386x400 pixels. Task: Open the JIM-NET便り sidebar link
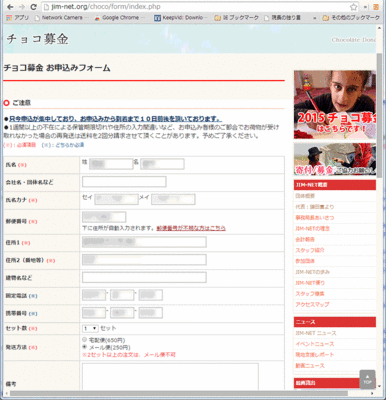(x=310, y=283)
